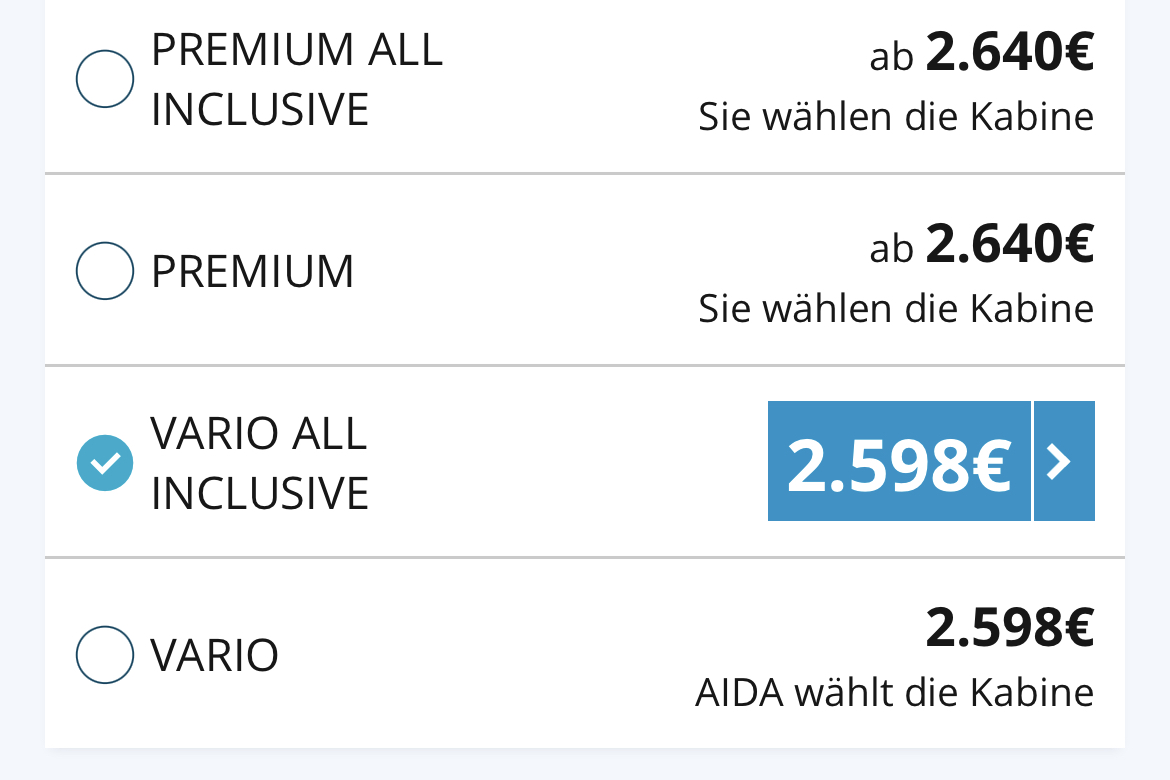Click the ab 2.640€ price for Premium All Inclusive

pyautogui.click(x=981, y=52)
